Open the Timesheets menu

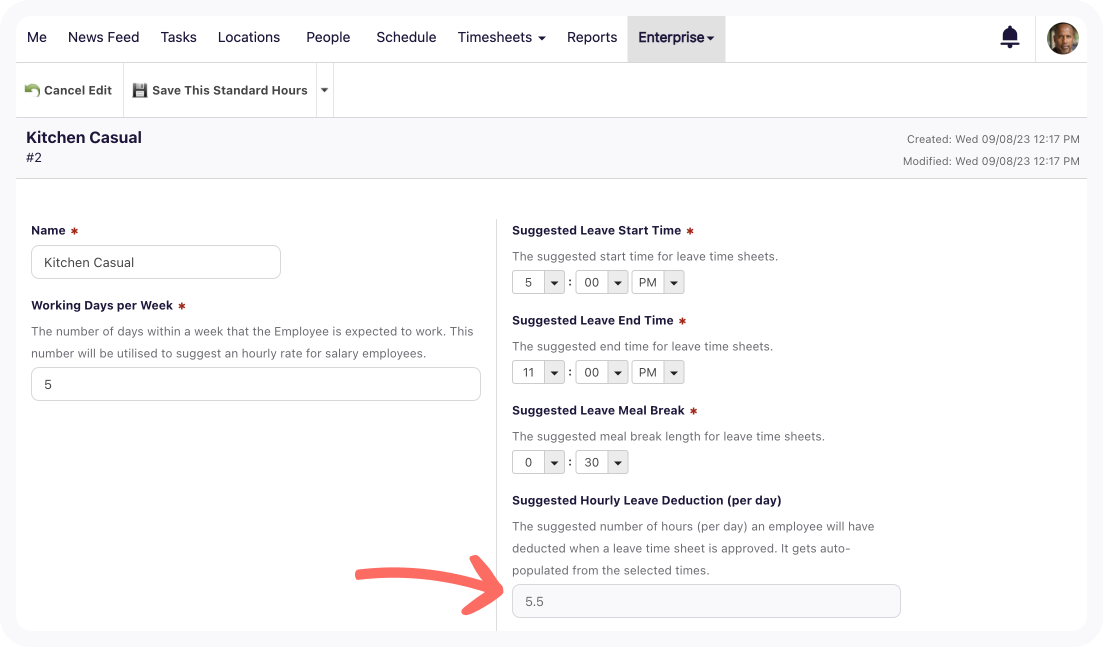pos(501,38)
